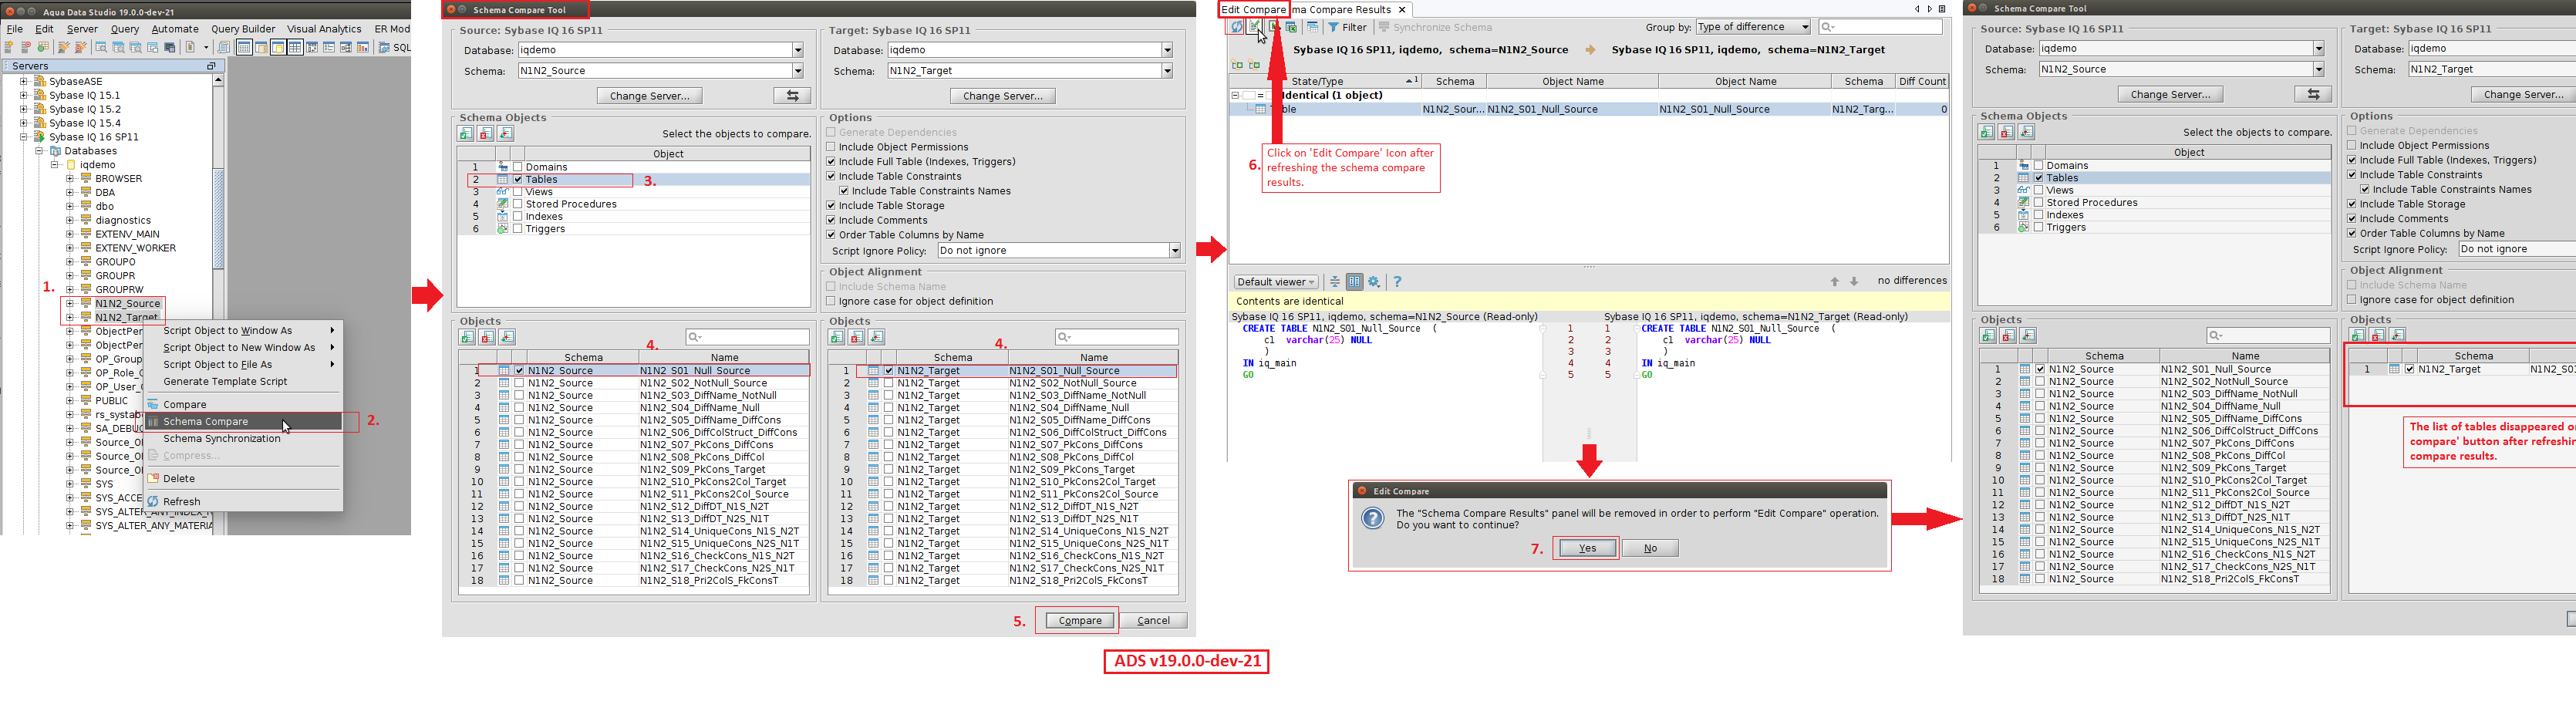2576x708 pixels.
Task: Choose Generate Template Script from context menu
Action: click(x=225, y=382)
